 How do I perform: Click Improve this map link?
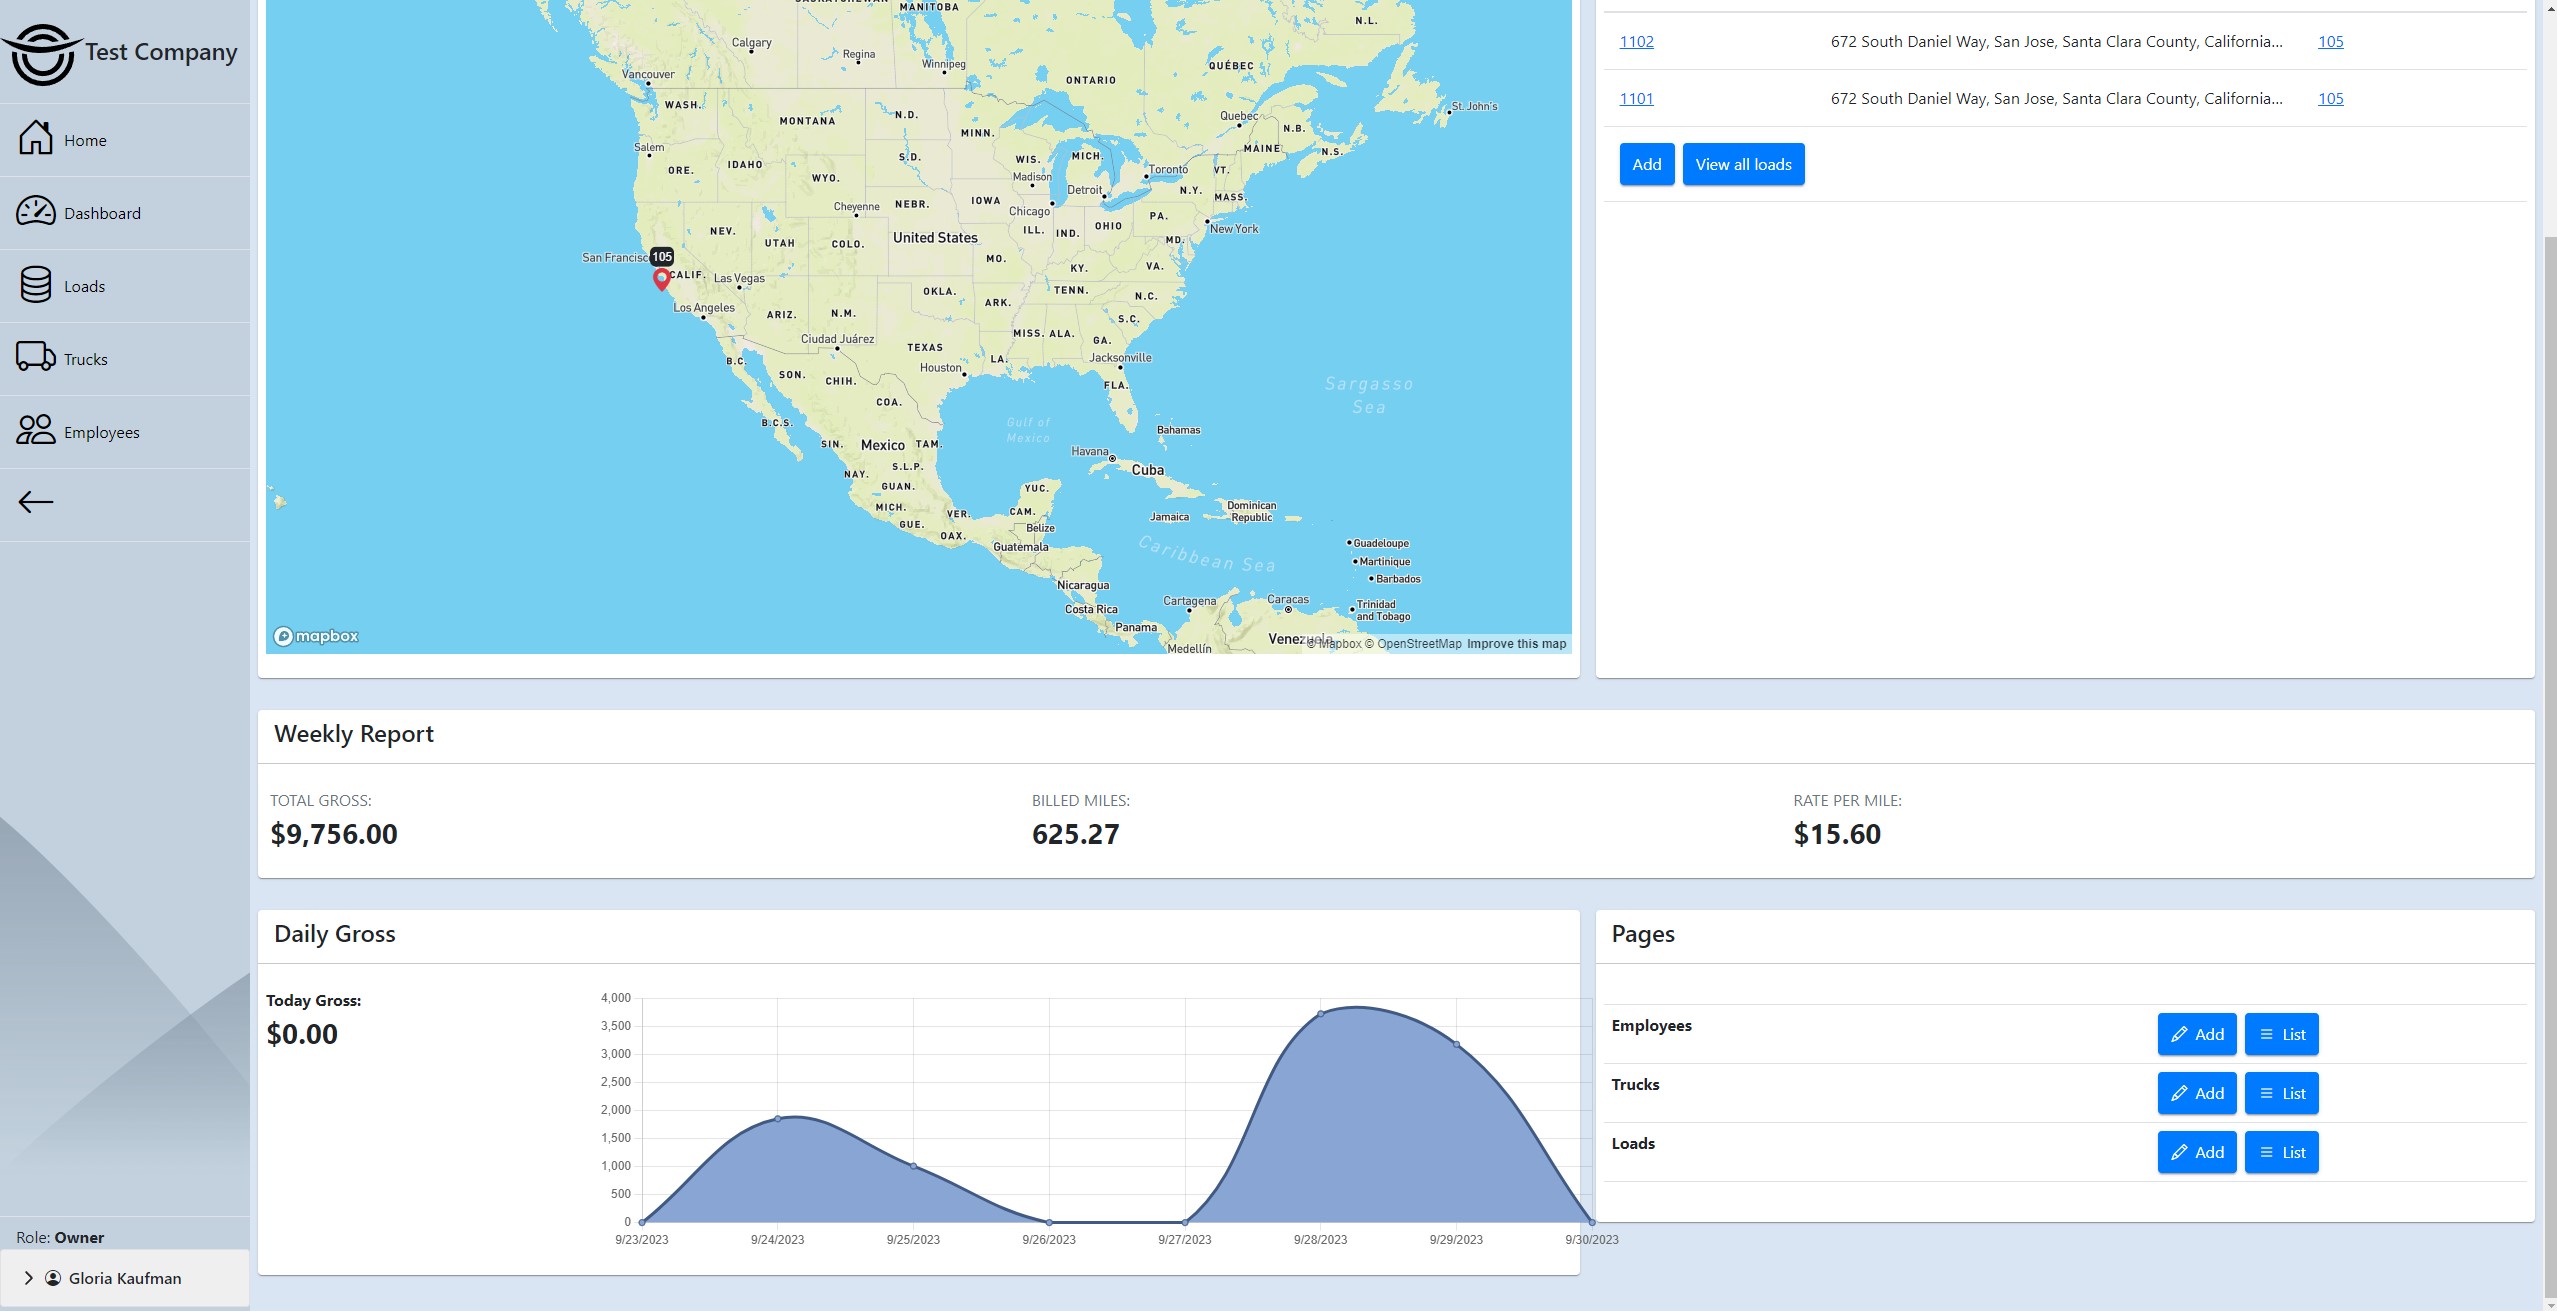tap(1516, 644)
